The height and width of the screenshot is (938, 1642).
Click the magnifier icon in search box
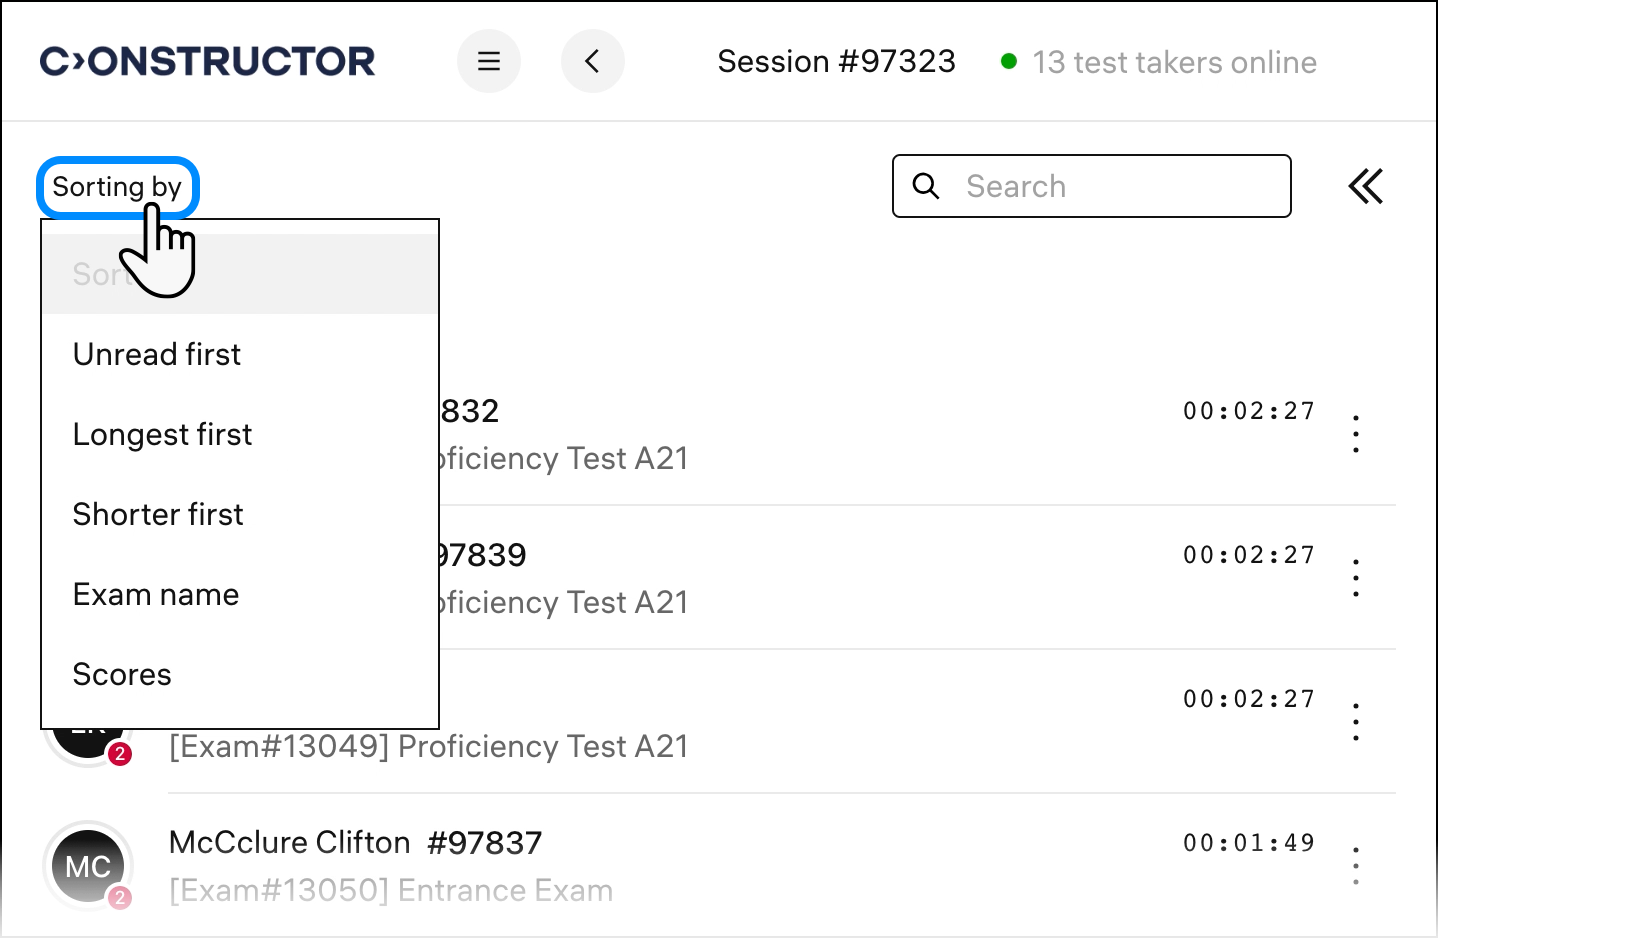click(x=927, y=186)
